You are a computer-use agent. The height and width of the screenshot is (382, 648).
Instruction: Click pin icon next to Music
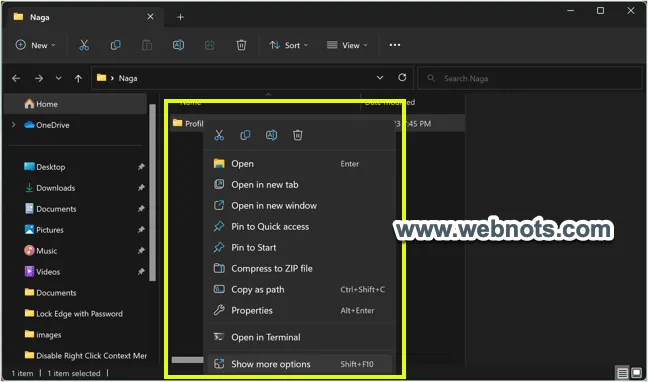141,251
